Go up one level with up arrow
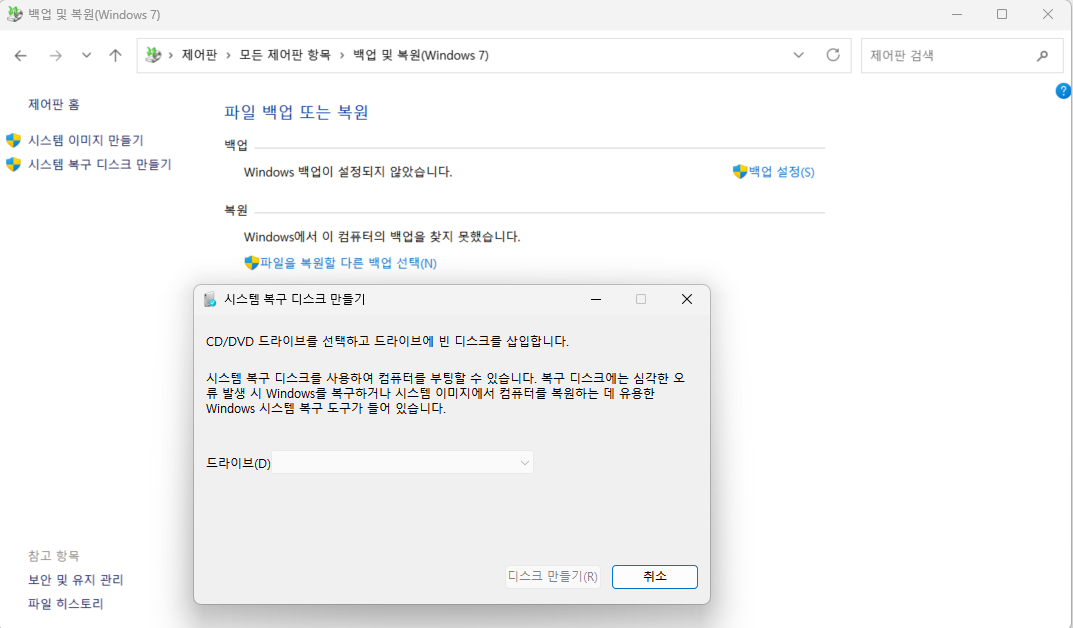This screenshot has height=628, width=1073. coord(115,55)
